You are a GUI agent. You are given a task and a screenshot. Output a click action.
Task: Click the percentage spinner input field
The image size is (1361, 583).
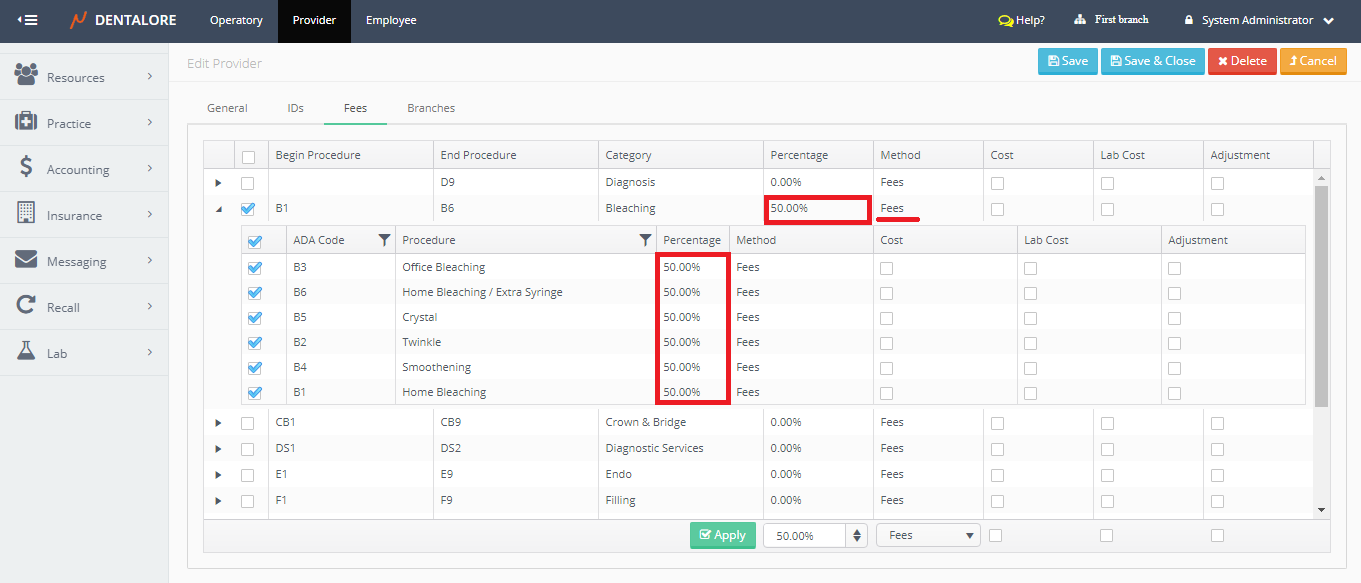click(804, 535)
